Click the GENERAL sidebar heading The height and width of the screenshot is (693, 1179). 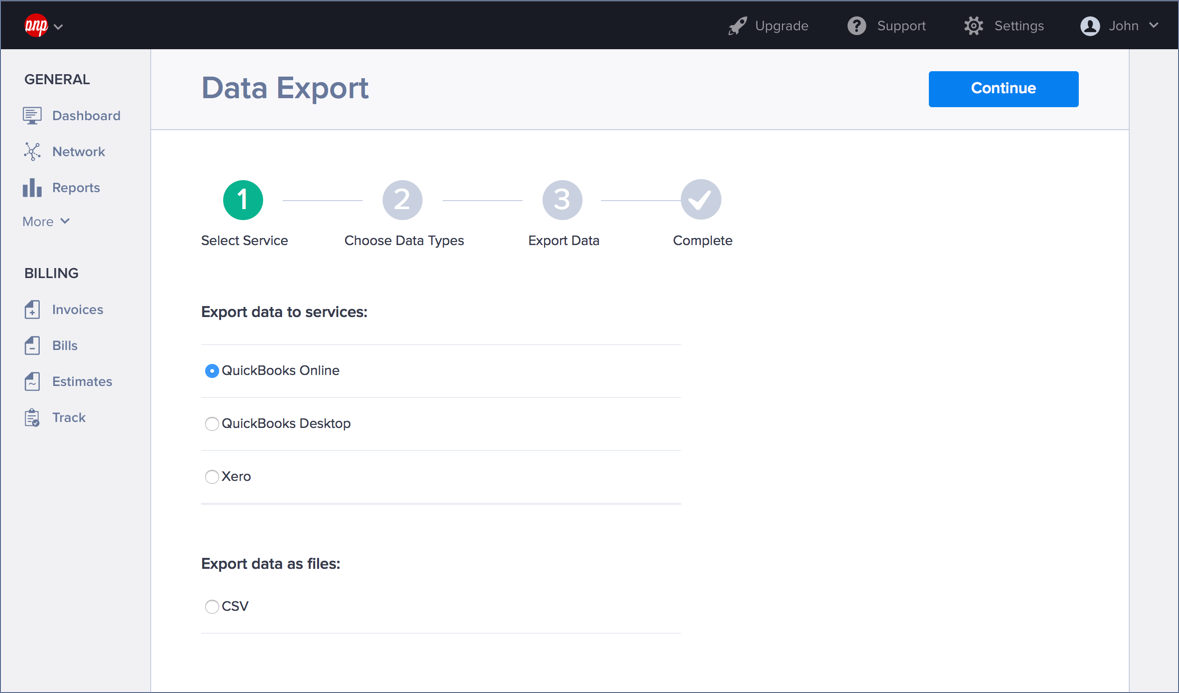point(57,80)
